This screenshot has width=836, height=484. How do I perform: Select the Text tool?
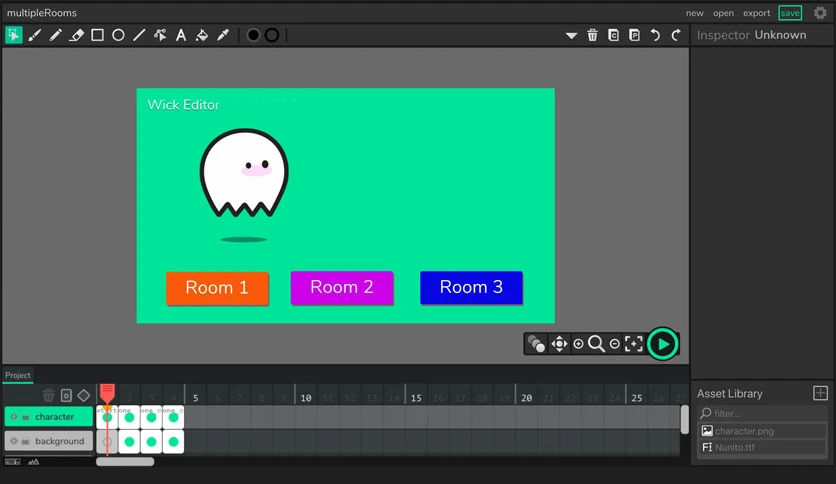pyautogui.click(x=181, y=35)
